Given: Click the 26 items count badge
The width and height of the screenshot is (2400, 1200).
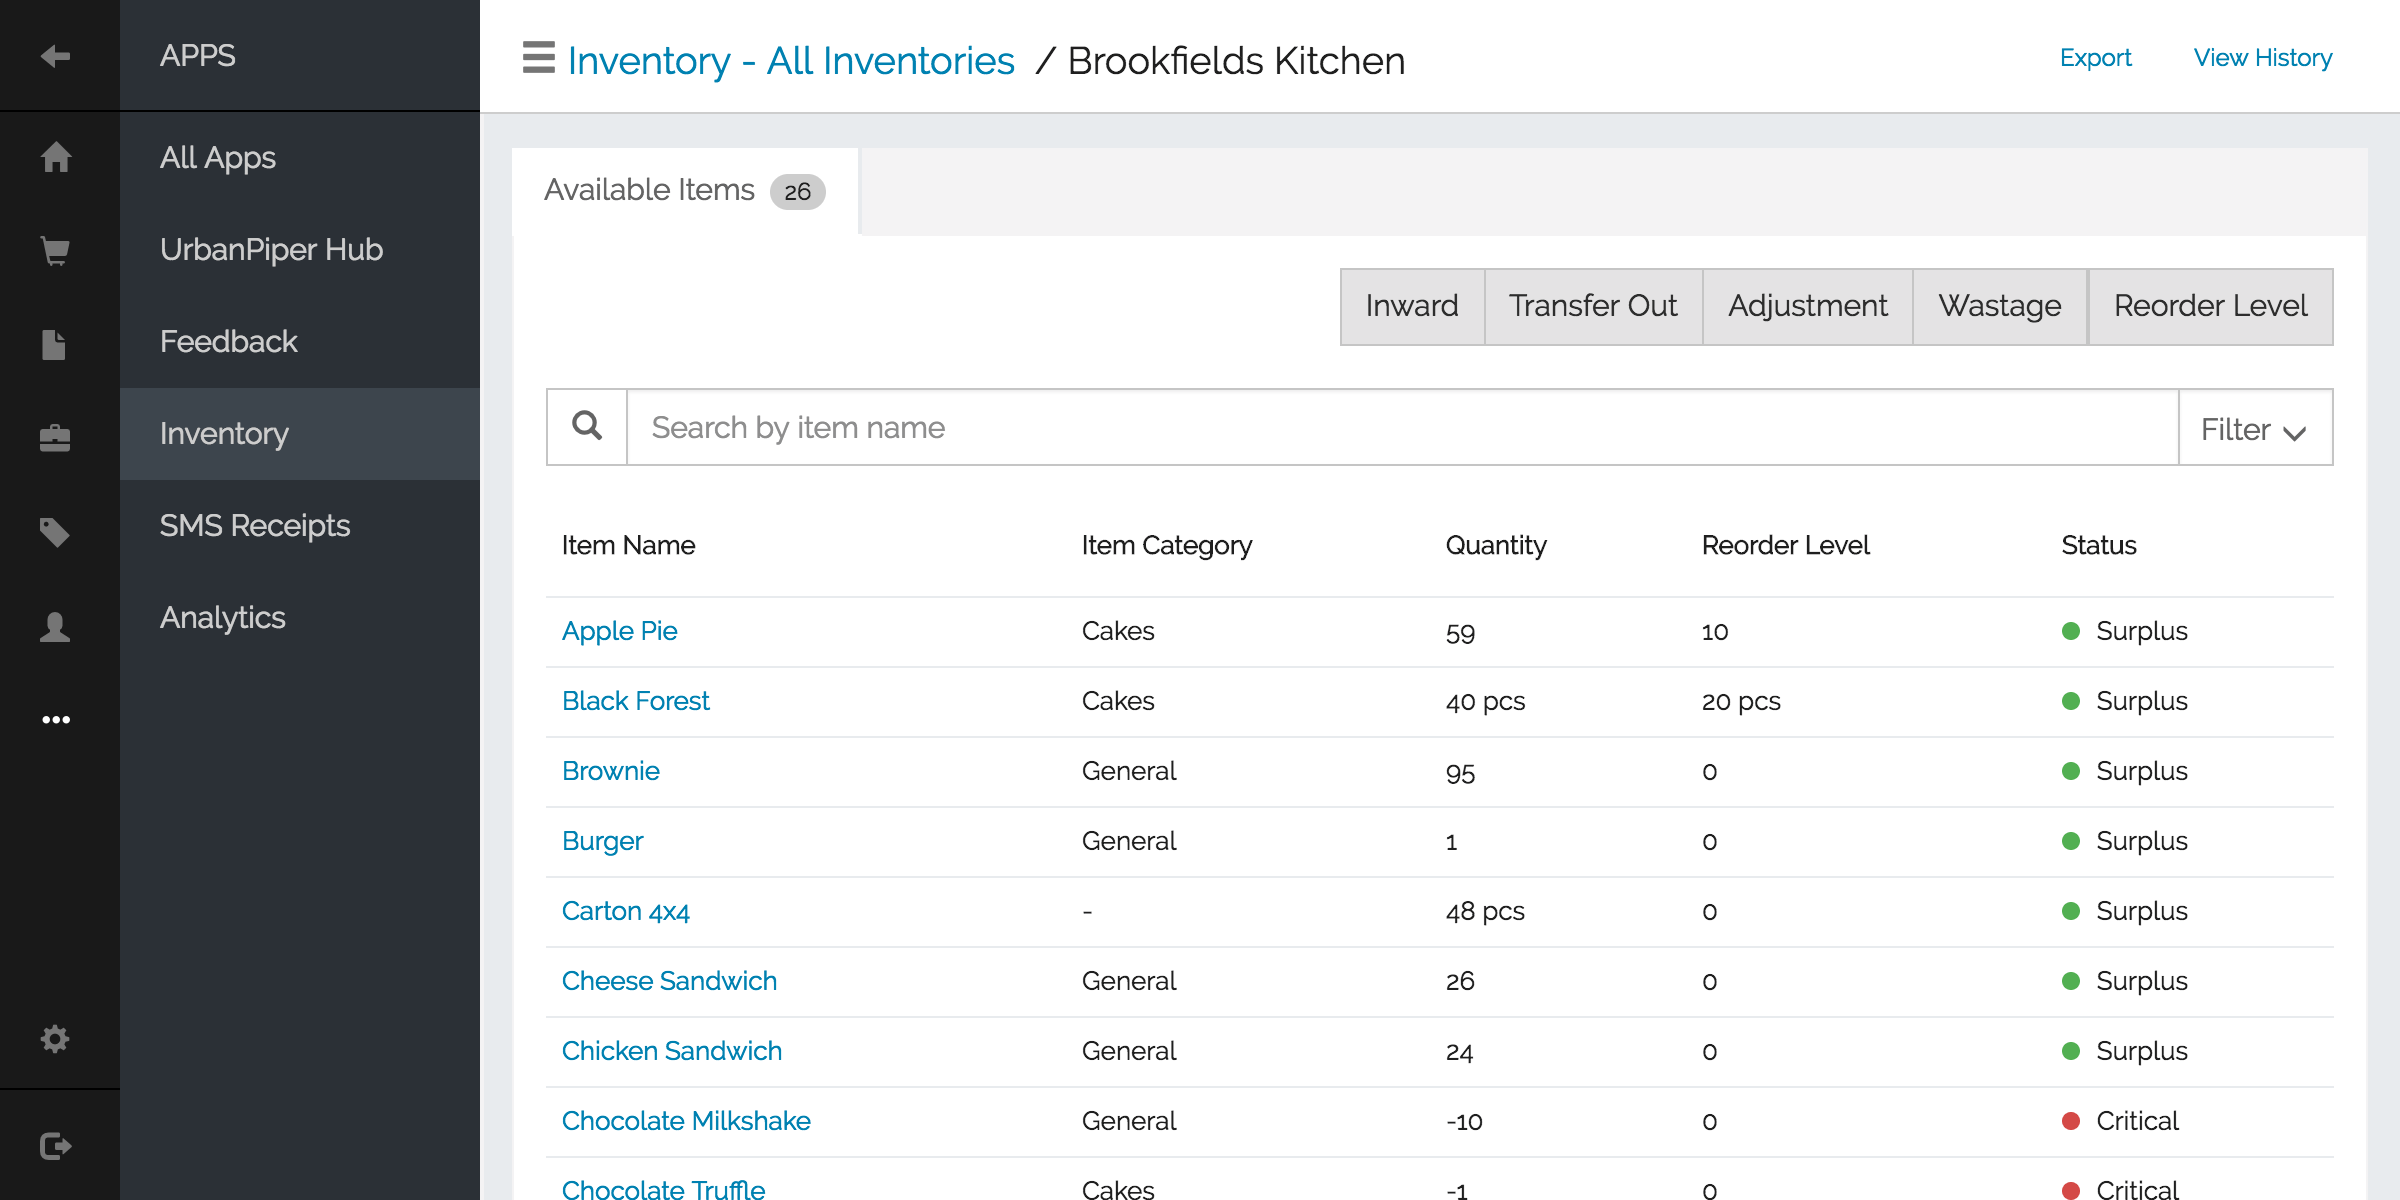Looking at the screenshot, I should 797,192.
